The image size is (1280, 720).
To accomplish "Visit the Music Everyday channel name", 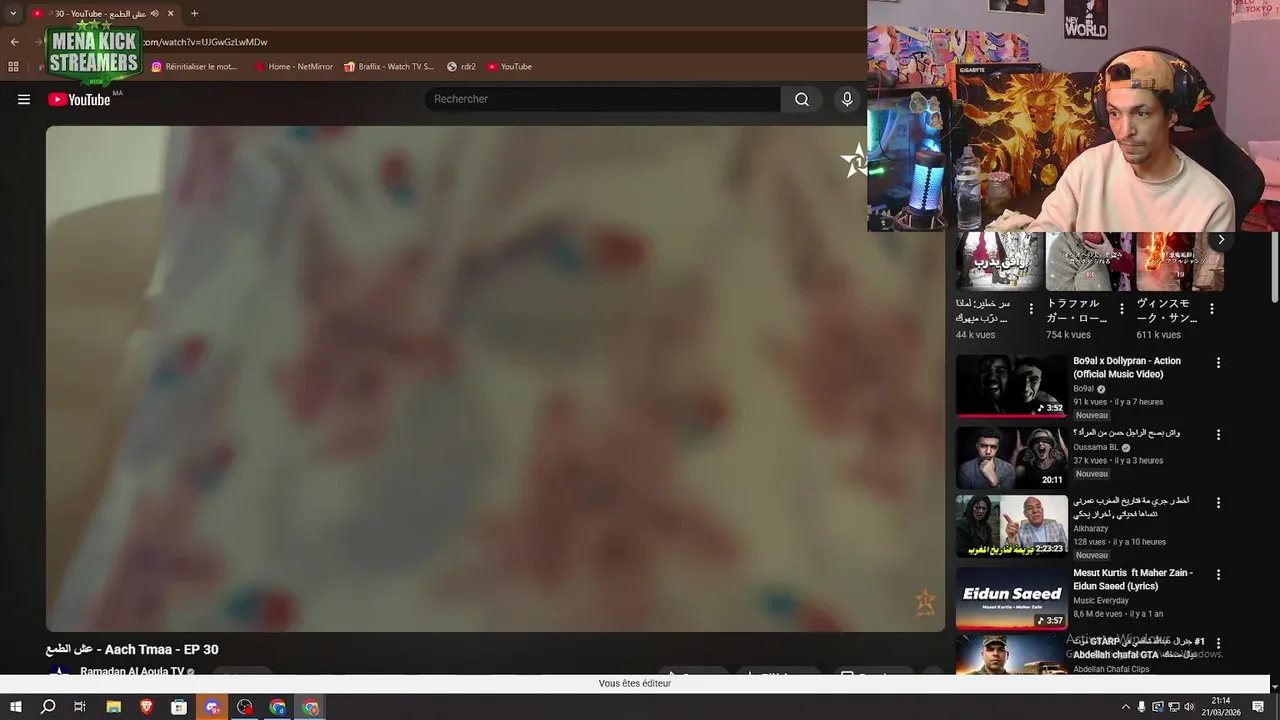I will click(1101, 601).
